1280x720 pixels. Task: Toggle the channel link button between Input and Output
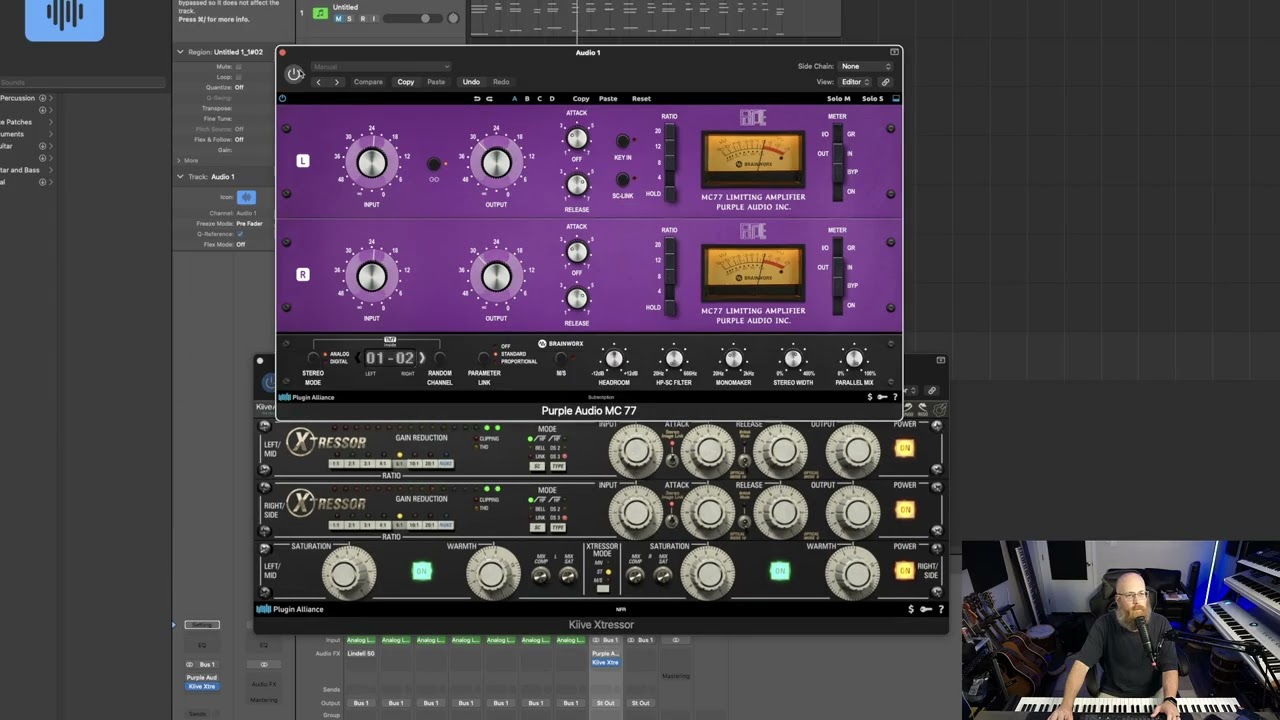pyautogui.click(x=433, y=164)
